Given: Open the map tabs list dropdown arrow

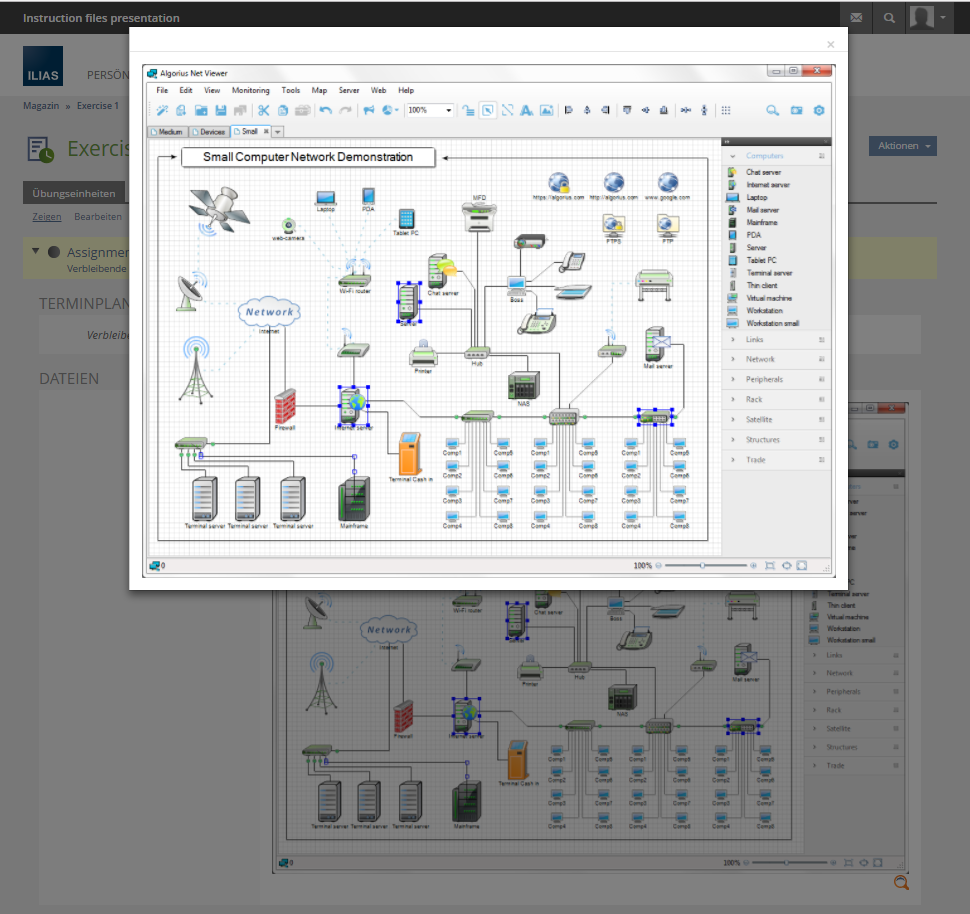Looking at the screenshot, I should click(x=278, y=132).
